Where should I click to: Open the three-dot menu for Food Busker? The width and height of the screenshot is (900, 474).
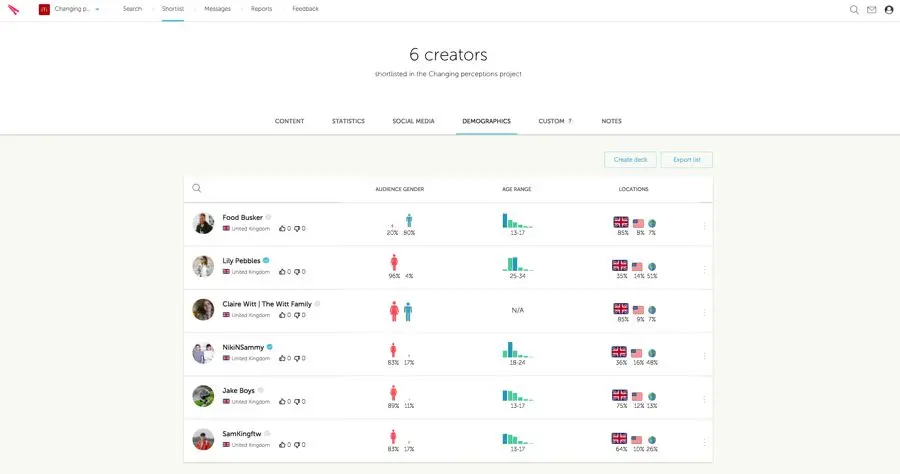coord(704,225)
